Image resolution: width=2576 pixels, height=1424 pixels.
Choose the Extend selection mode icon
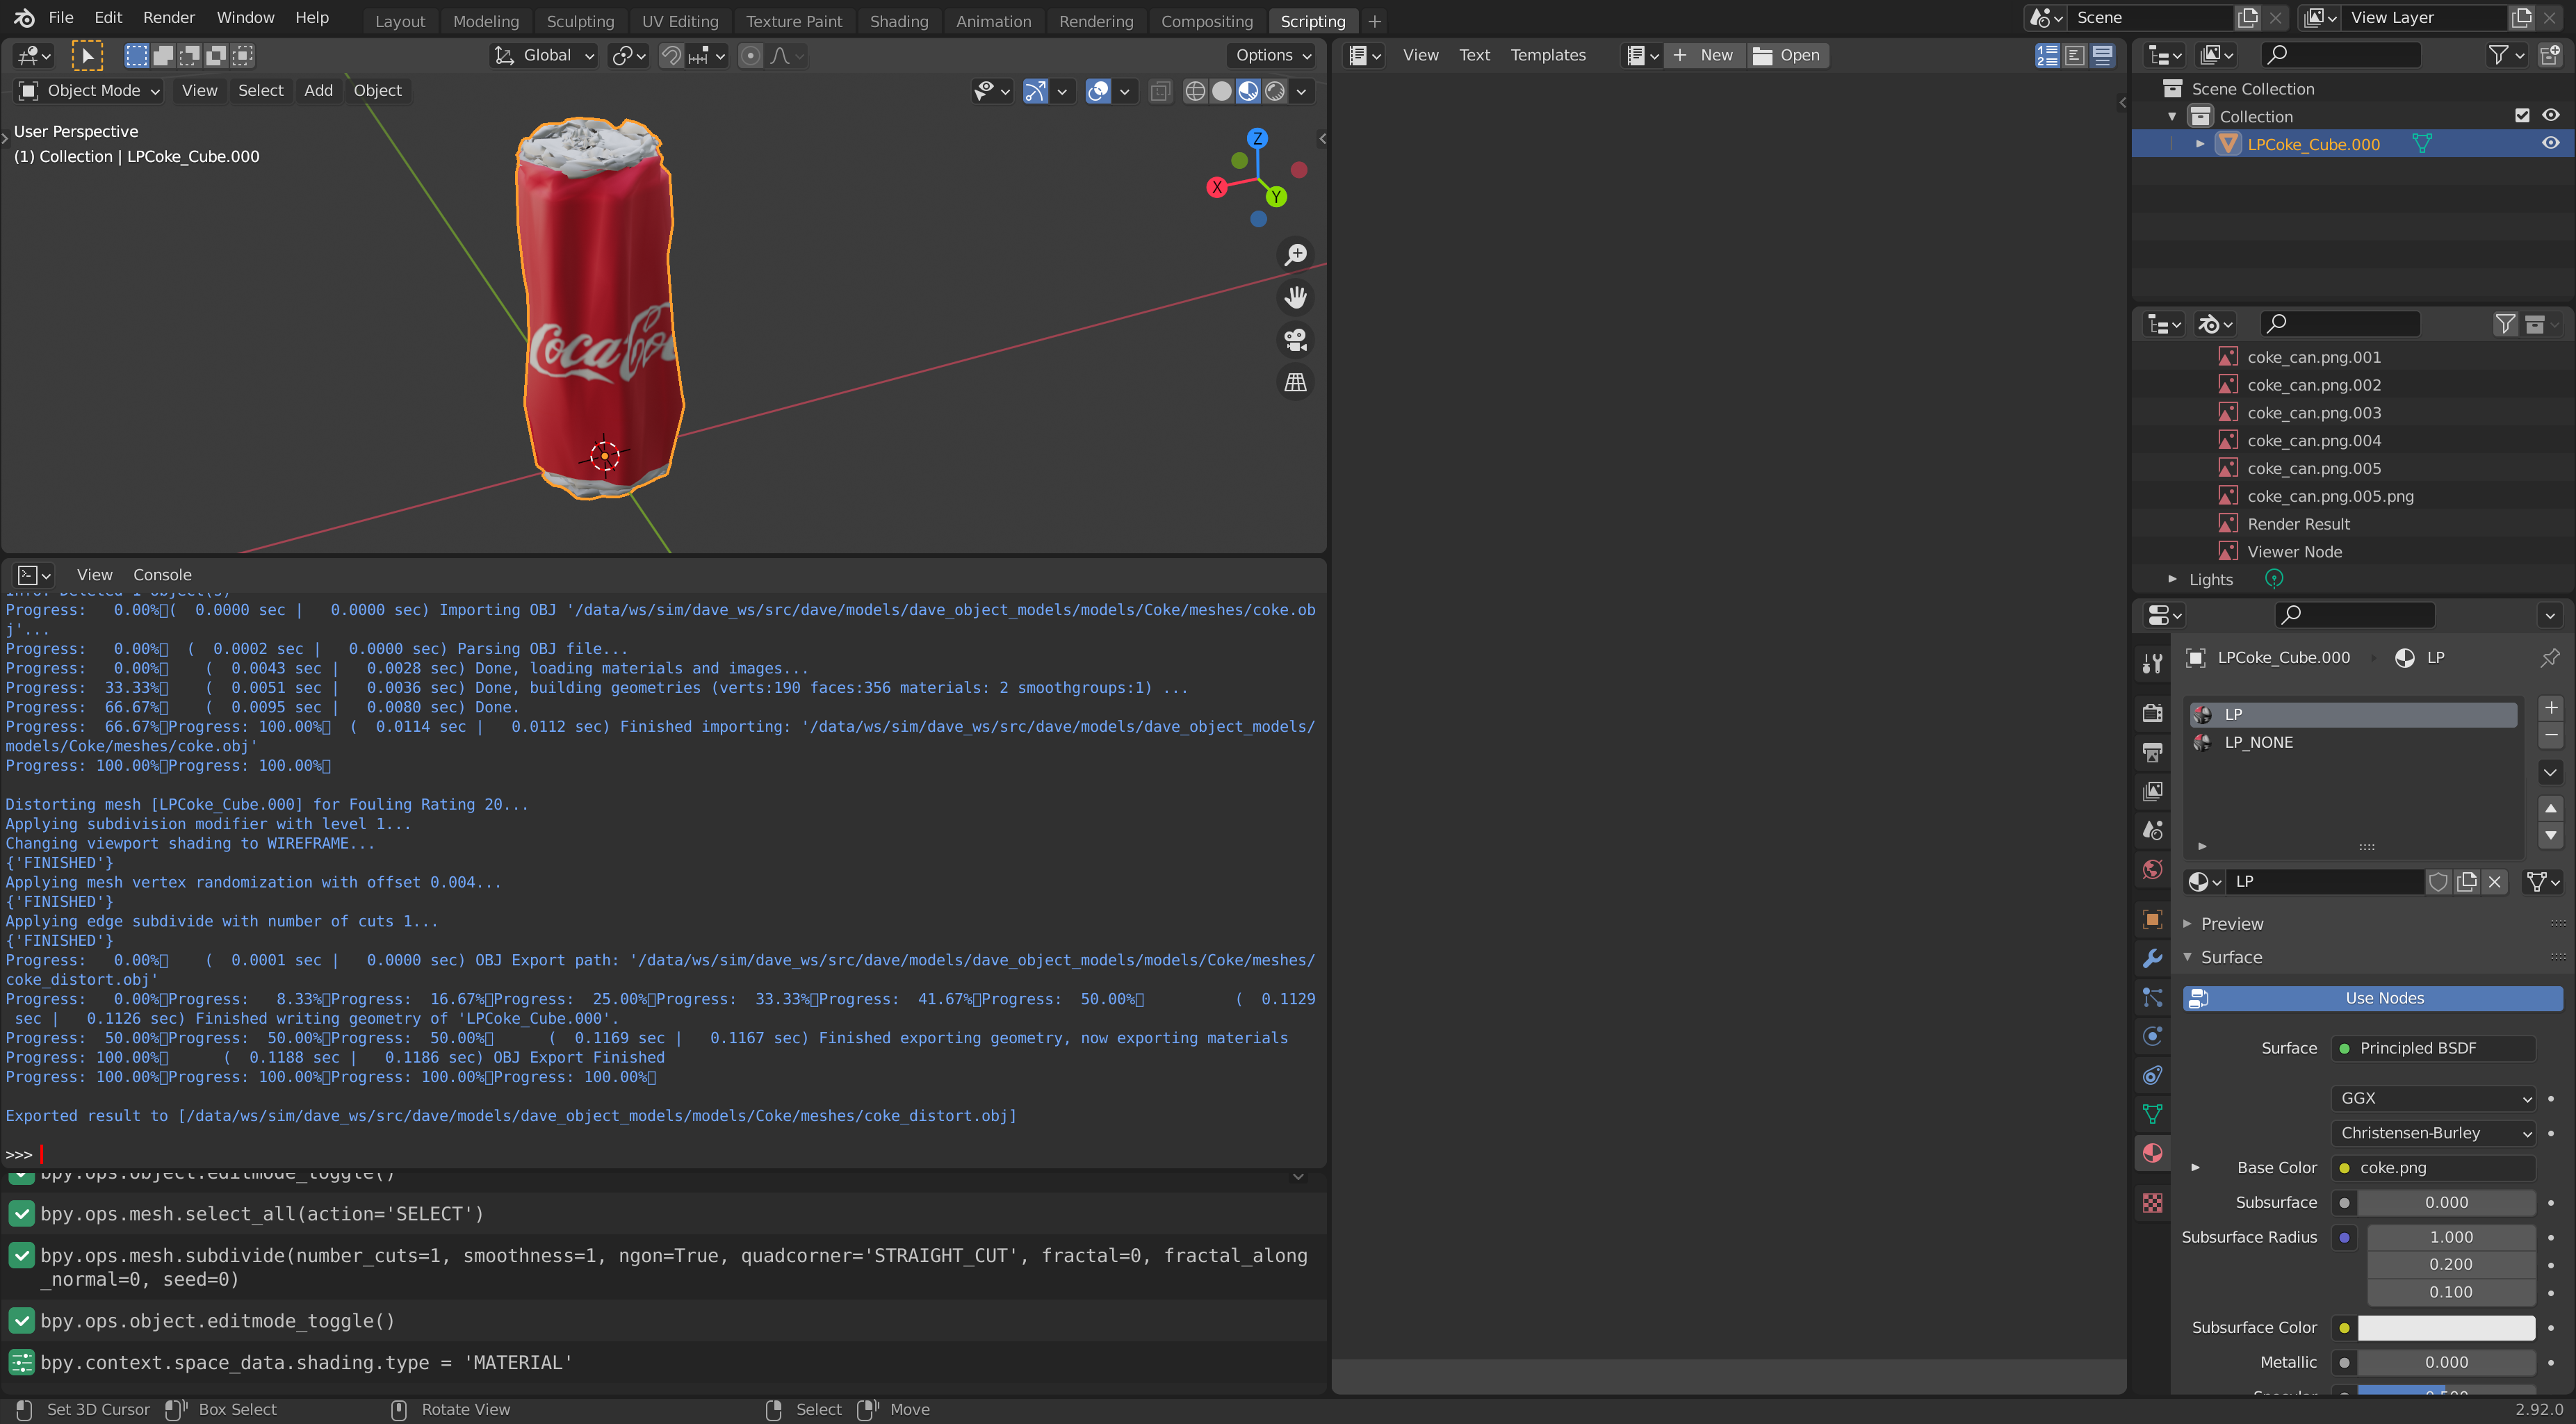tap(163, 56)
